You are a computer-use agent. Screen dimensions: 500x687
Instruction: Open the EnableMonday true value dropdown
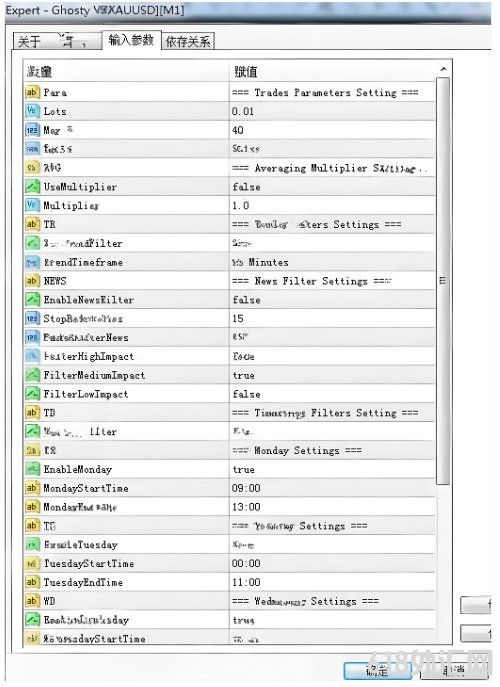pyautogui.click(x=332, y=469)
